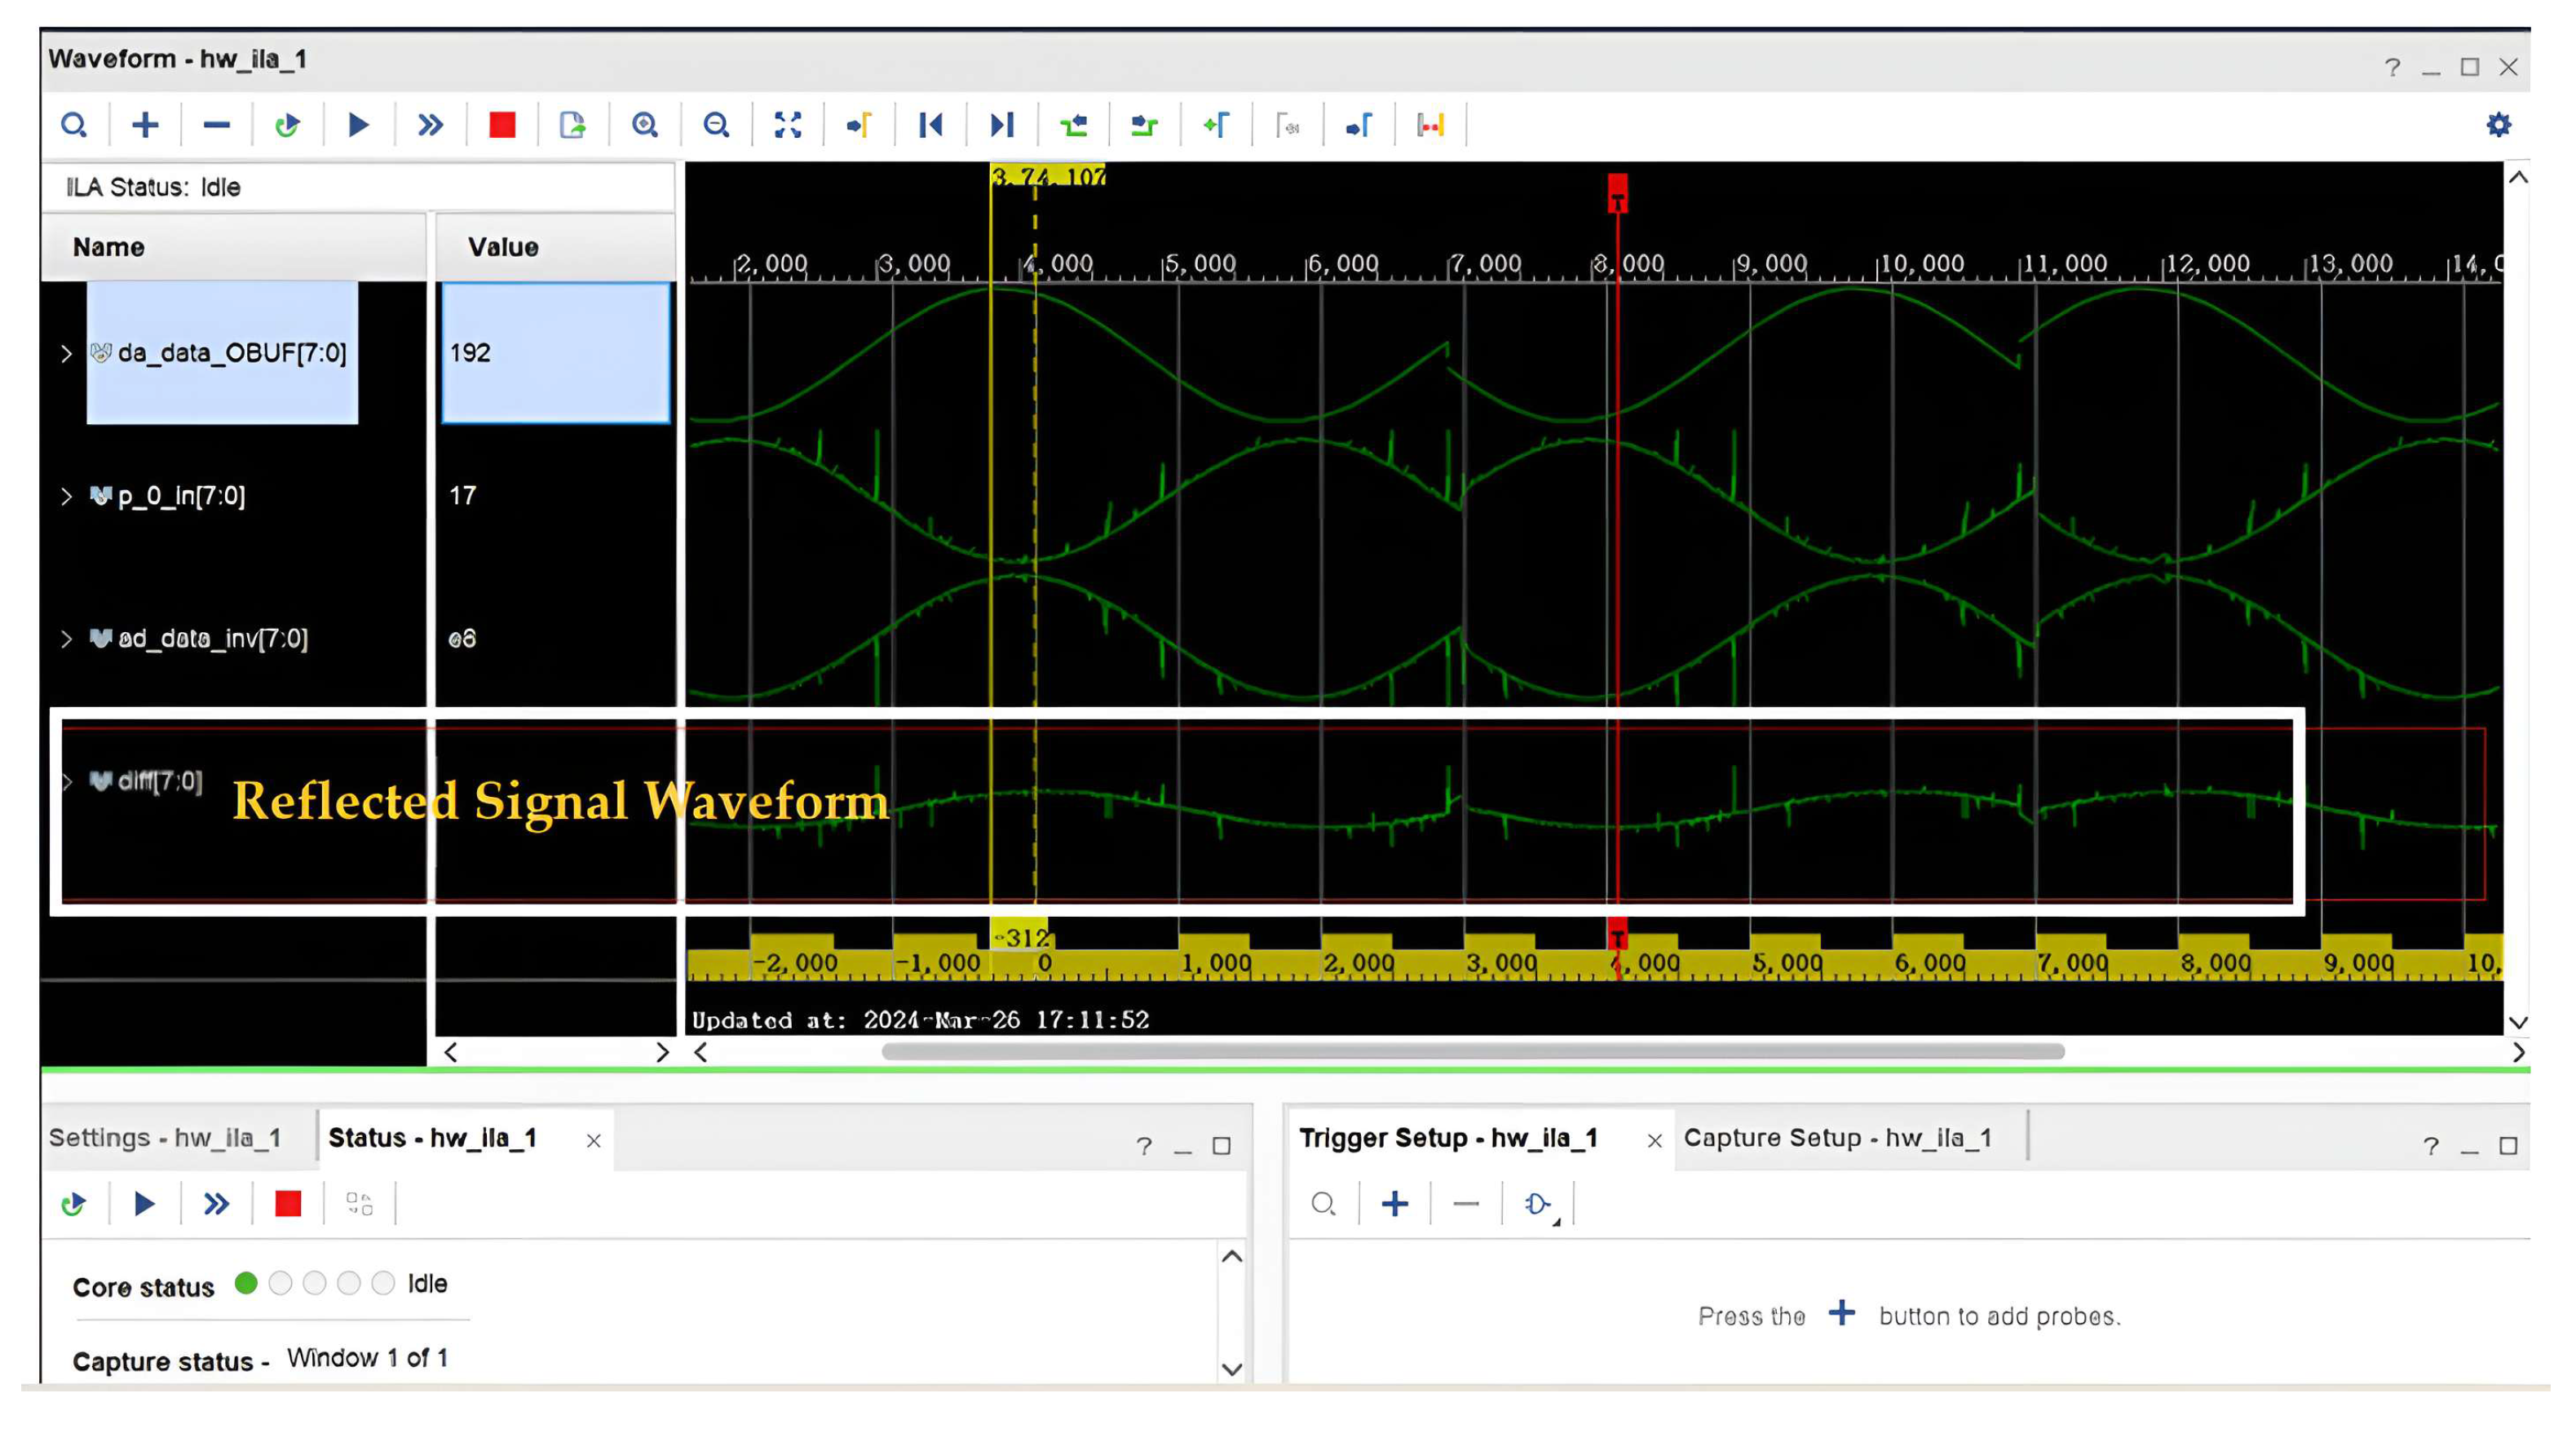Click the zoom in magnifier icon
Screen dimensions: 2576x1433
(x=645, y=125)
